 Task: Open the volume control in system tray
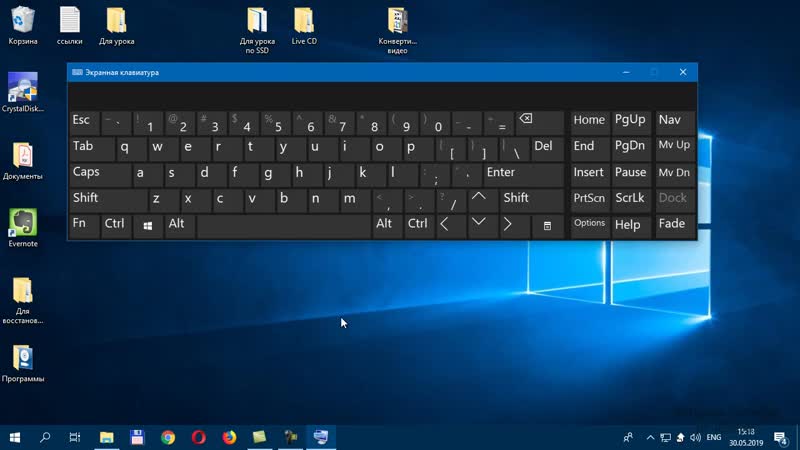[695, 437]
